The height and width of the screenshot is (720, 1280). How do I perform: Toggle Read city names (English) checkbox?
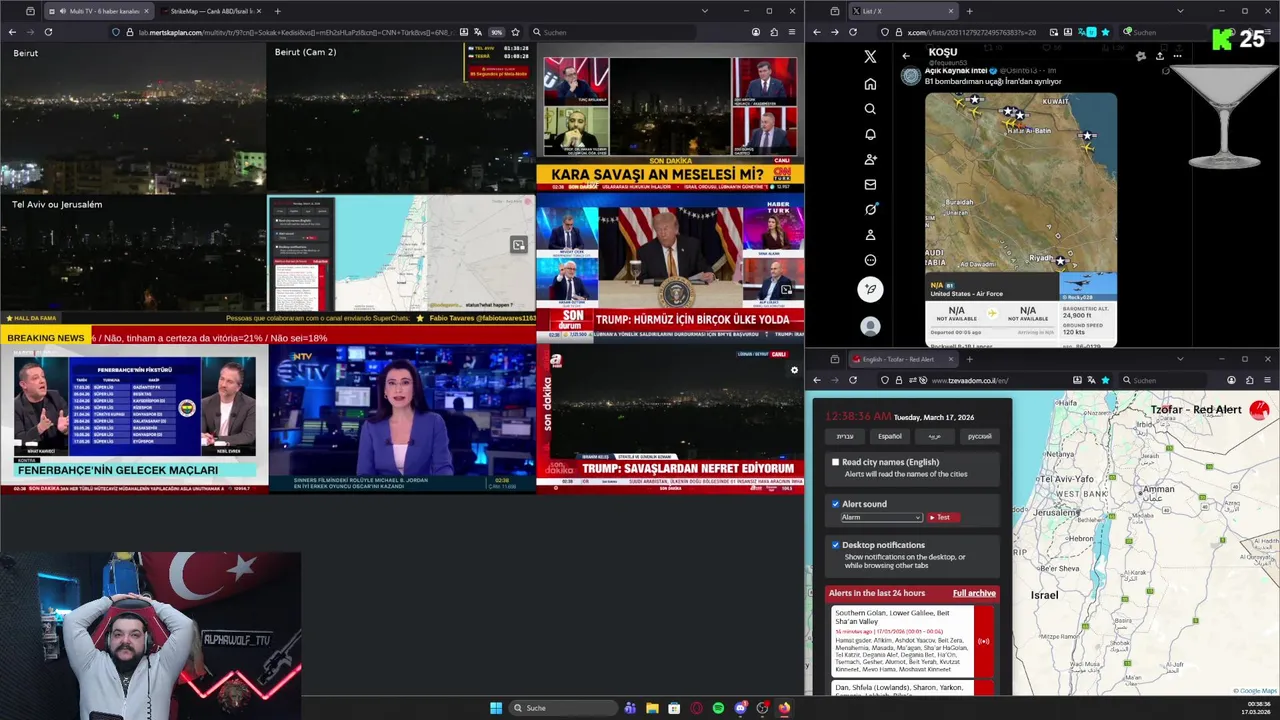(836, 462)
